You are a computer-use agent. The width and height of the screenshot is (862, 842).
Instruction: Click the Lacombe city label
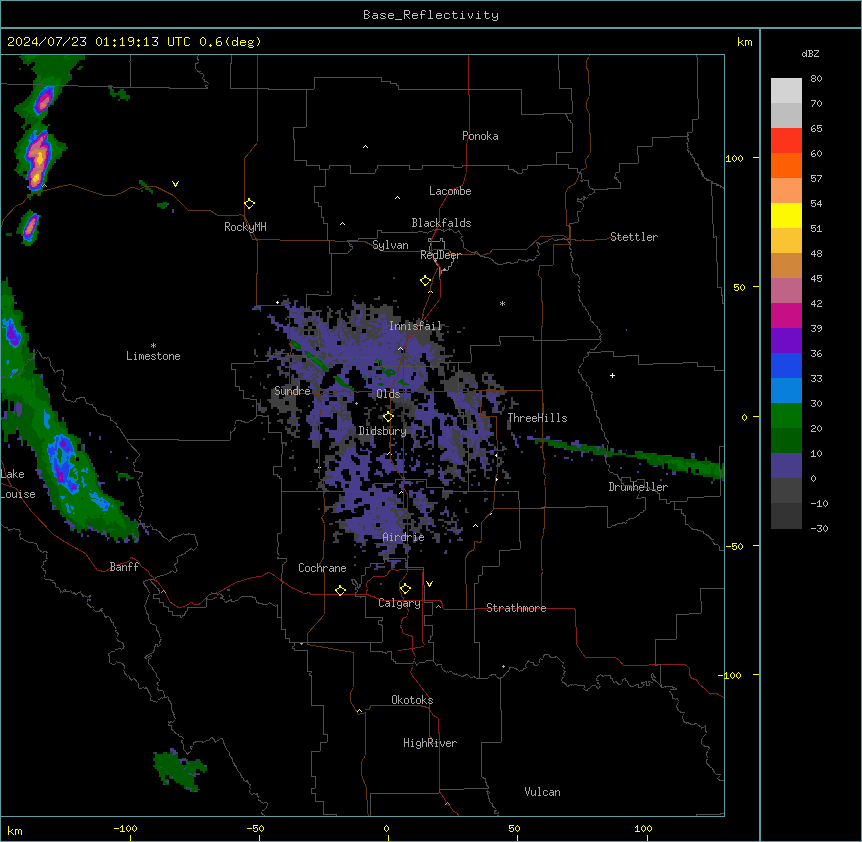(x=450, y=191)
